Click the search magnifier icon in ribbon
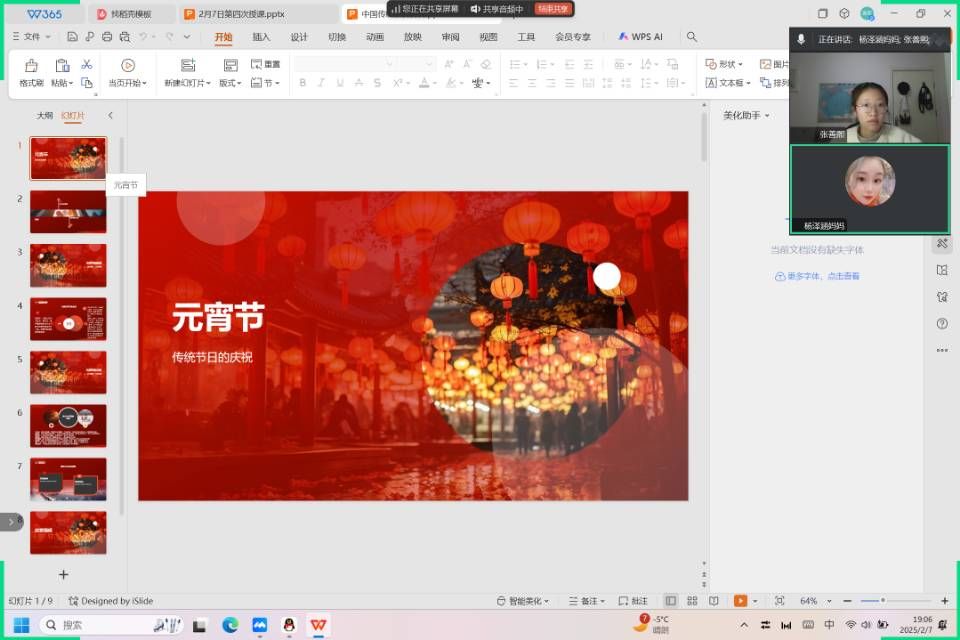Viewport: 960px width, 640px height. point(691,37)
